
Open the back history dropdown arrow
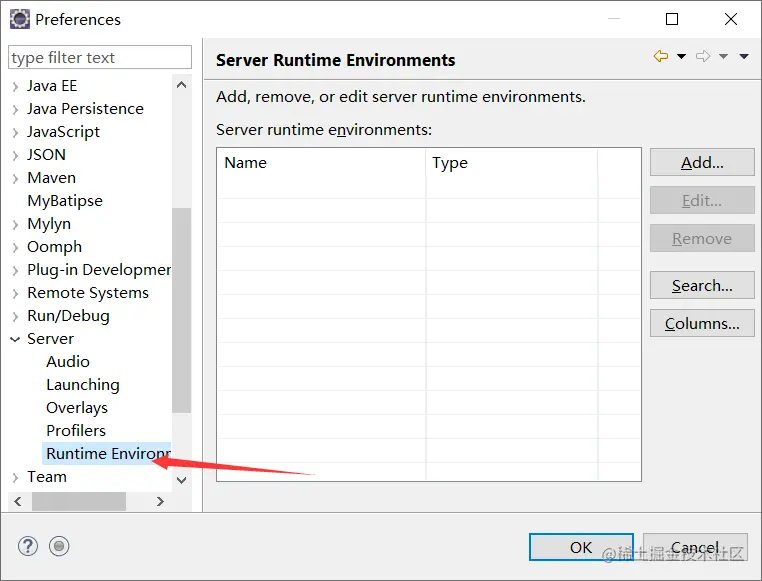(x=681, y=56)
